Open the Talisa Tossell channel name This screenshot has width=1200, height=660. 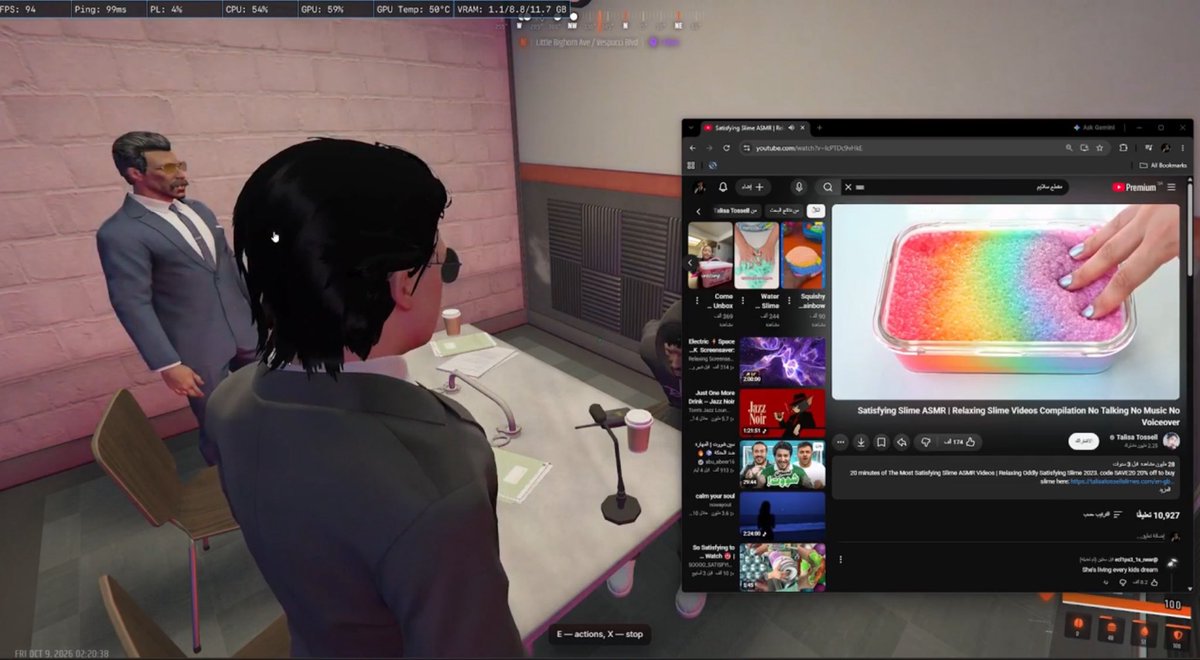[x=1136, y=438]
